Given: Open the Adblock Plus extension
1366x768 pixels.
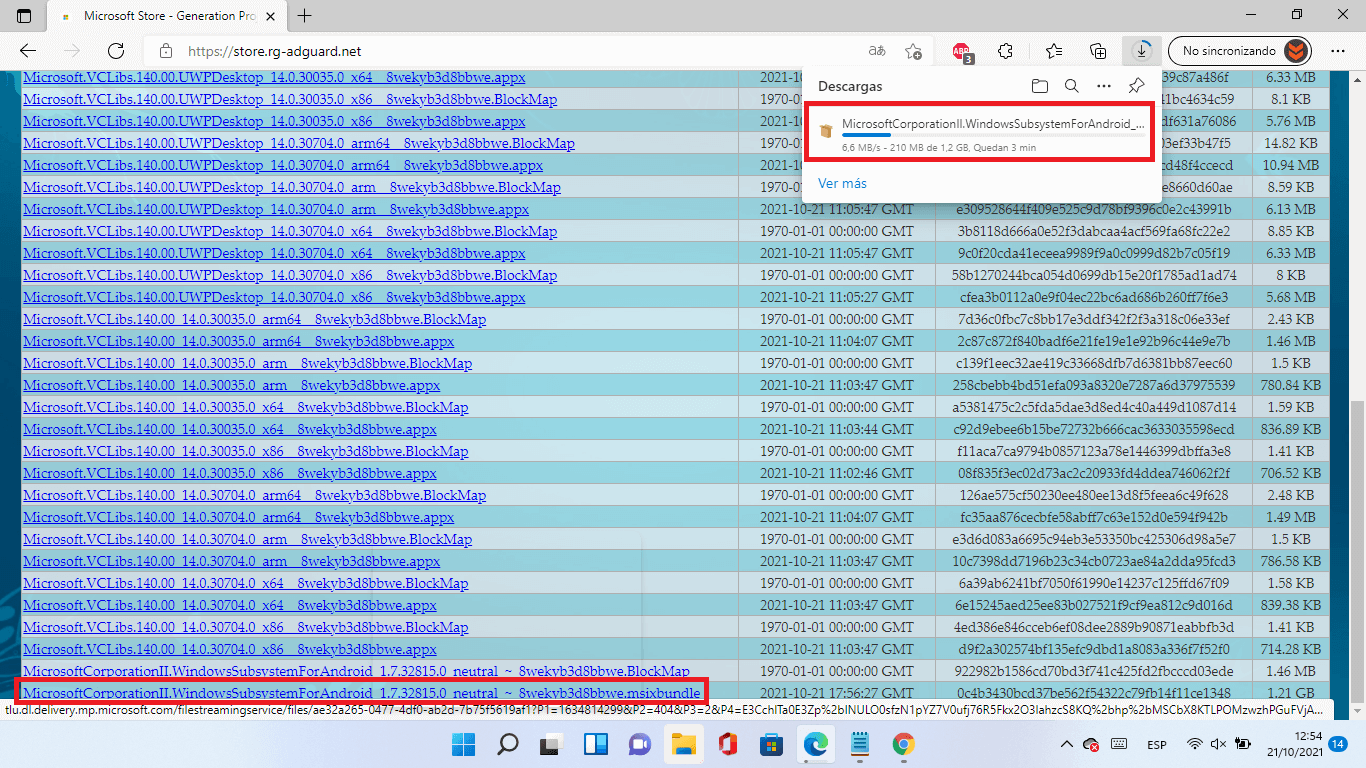Looking at the screenshot, I should [x=961, y=51].
